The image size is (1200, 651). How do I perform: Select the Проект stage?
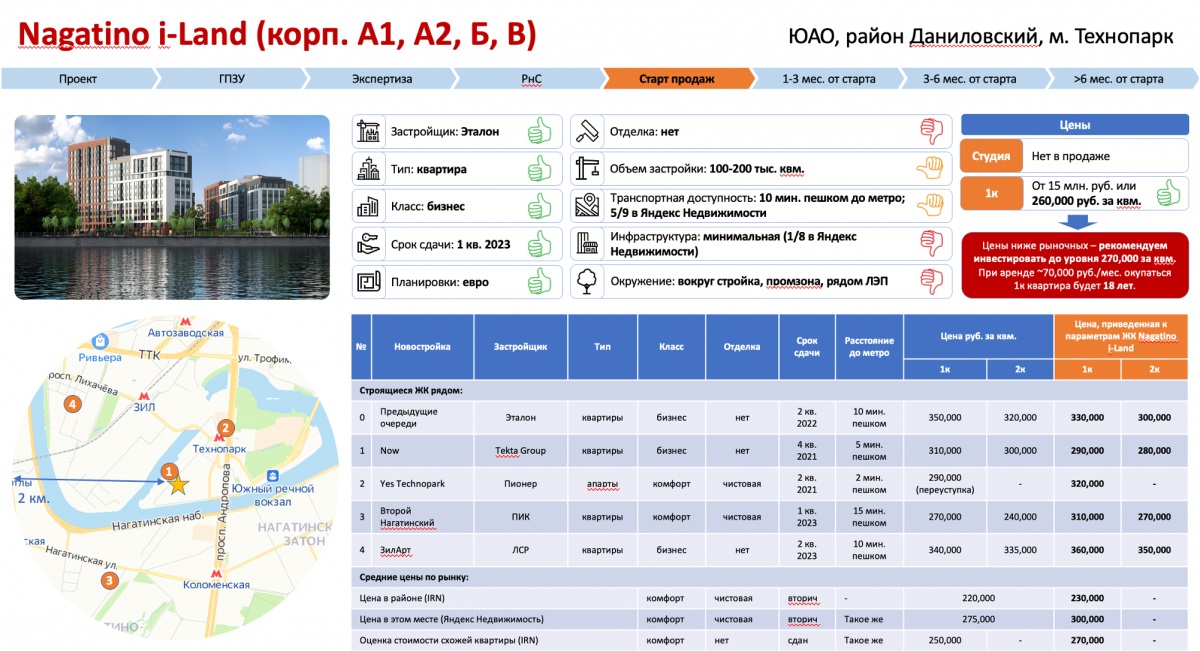pyautogui.click(x=78, y=79)
